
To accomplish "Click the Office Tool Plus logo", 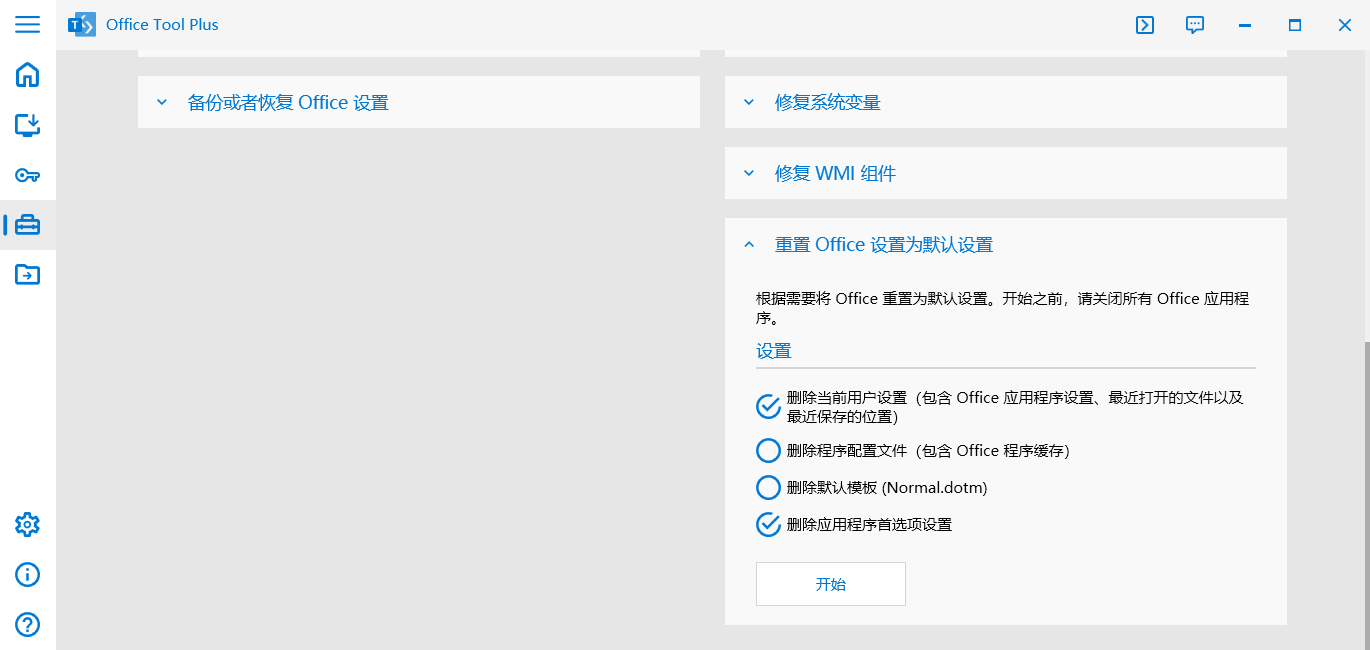I will click(82, 25).
